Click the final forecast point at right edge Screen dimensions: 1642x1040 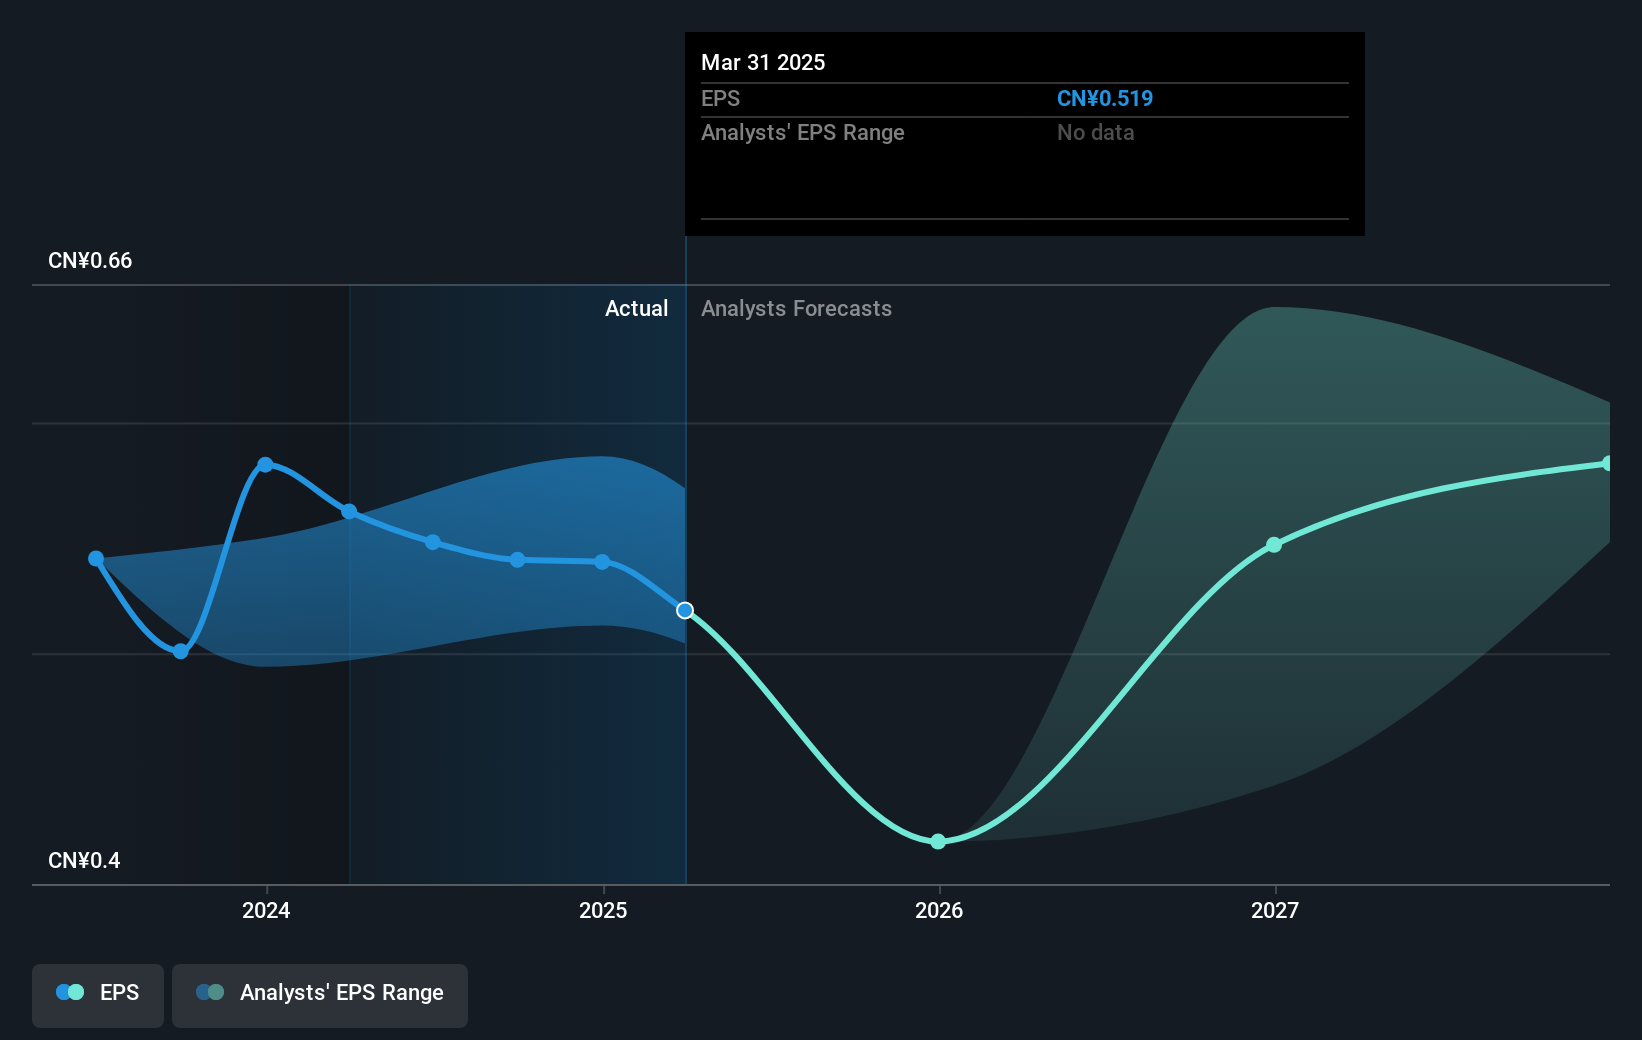[1607, 463]
